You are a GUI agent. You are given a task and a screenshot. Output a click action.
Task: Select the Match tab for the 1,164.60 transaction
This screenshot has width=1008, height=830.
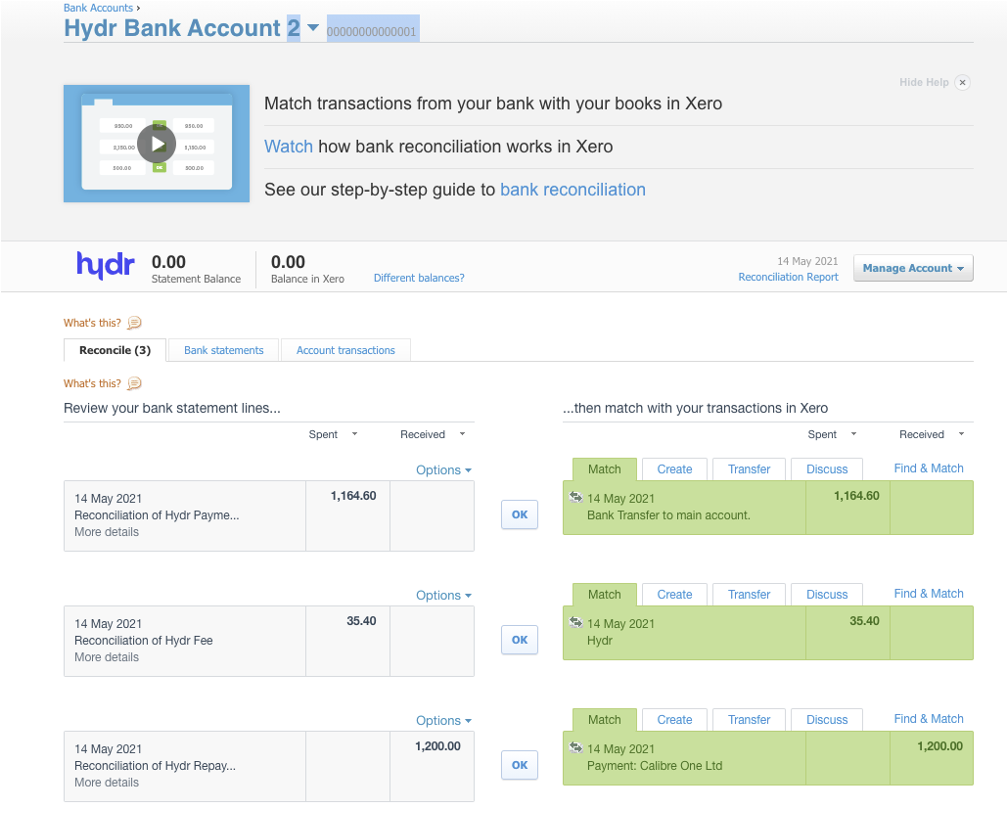click(604, 469)
